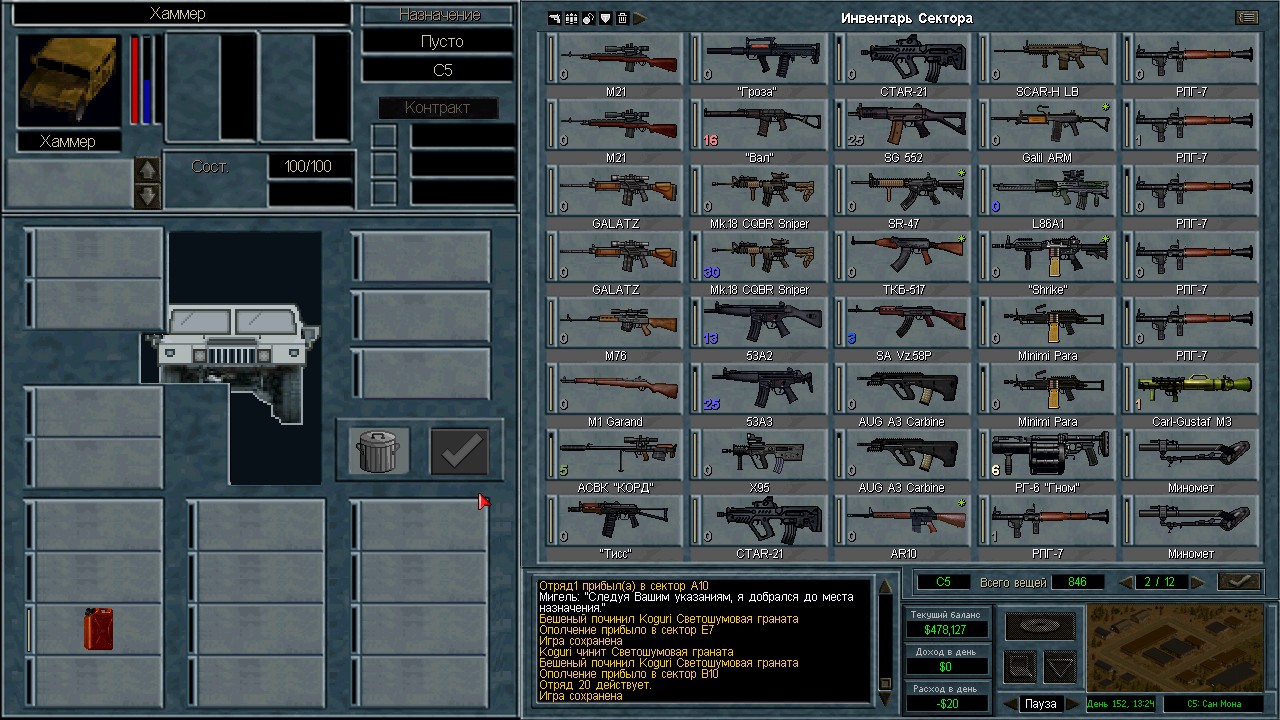This screenshot has width=1280, height=720.
Task: Pick the SA Vz.58P rifle
Action: [907, 323]
